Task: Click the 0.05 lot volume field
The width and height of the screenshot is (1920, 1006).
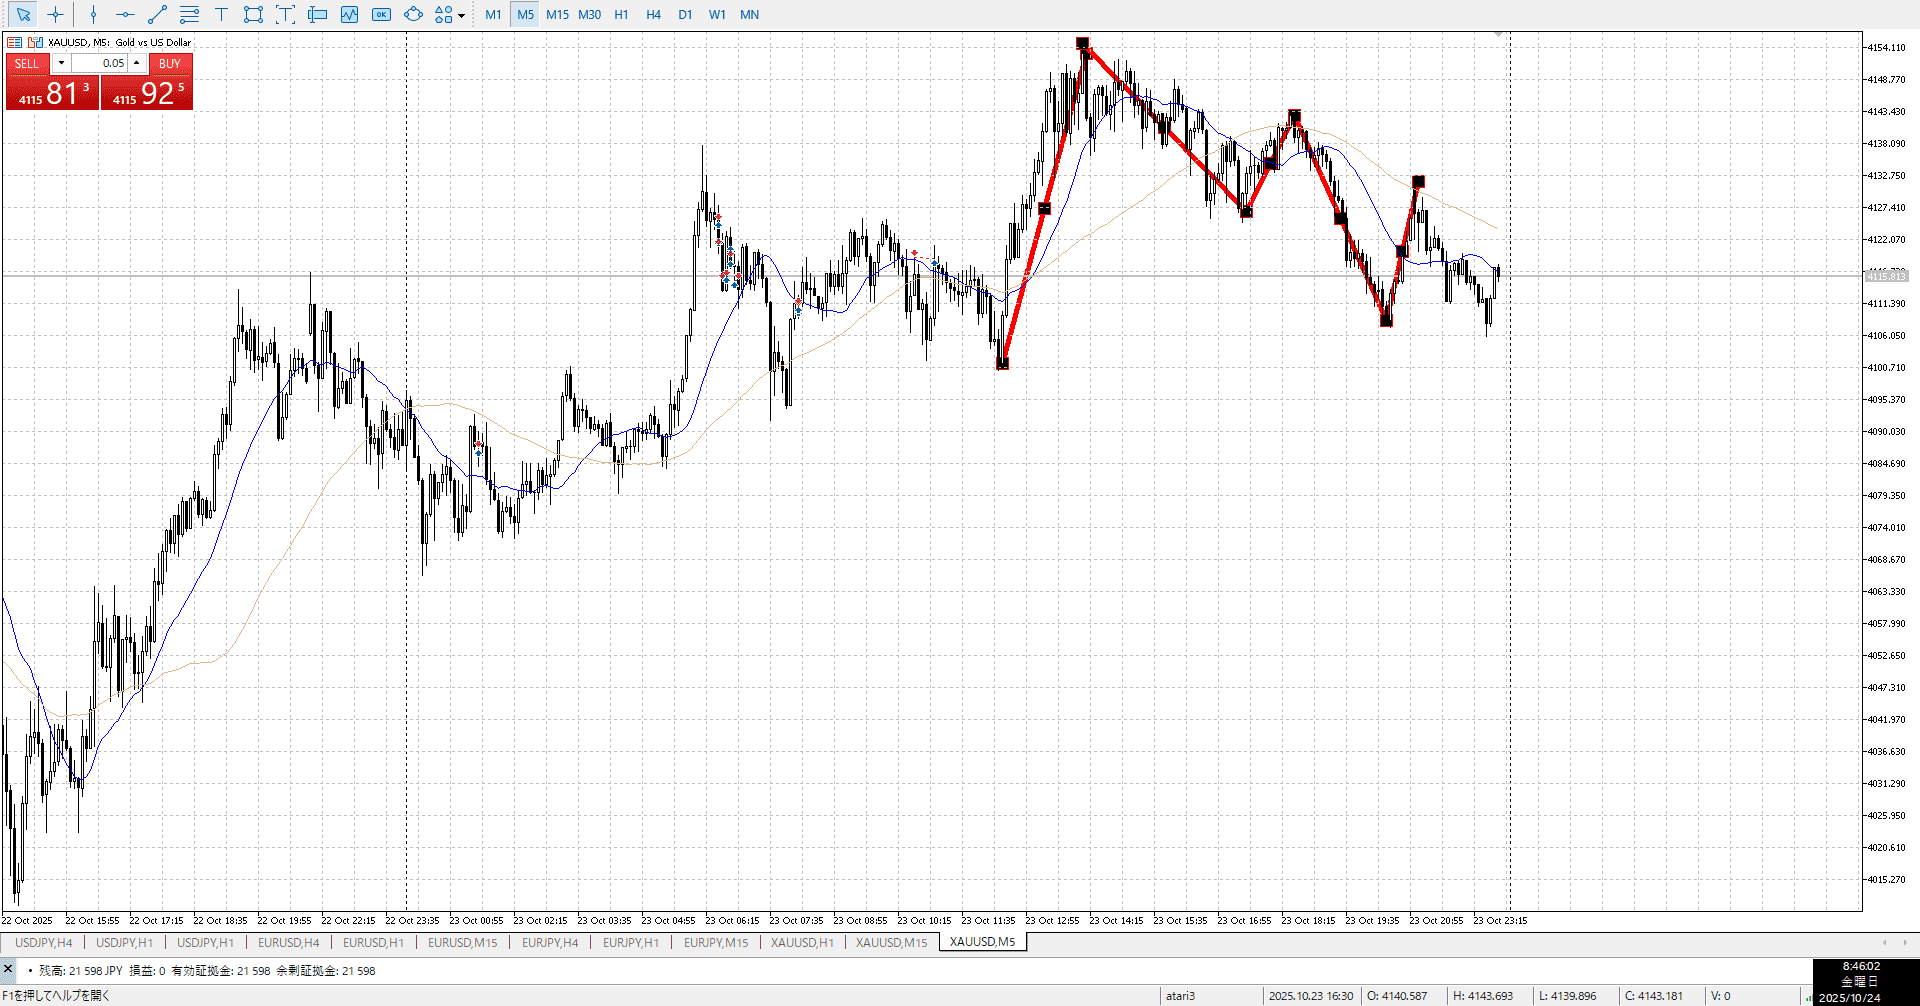Action: pos(100,63)
